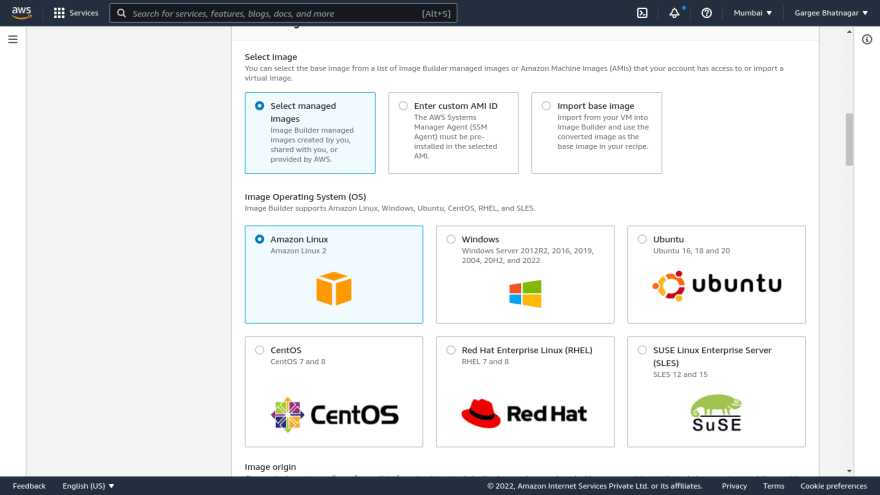The height and width of the screenshot is (495, 880).
Task: Launch the CloudShell terminal icon
Action: tap(642, 13)
